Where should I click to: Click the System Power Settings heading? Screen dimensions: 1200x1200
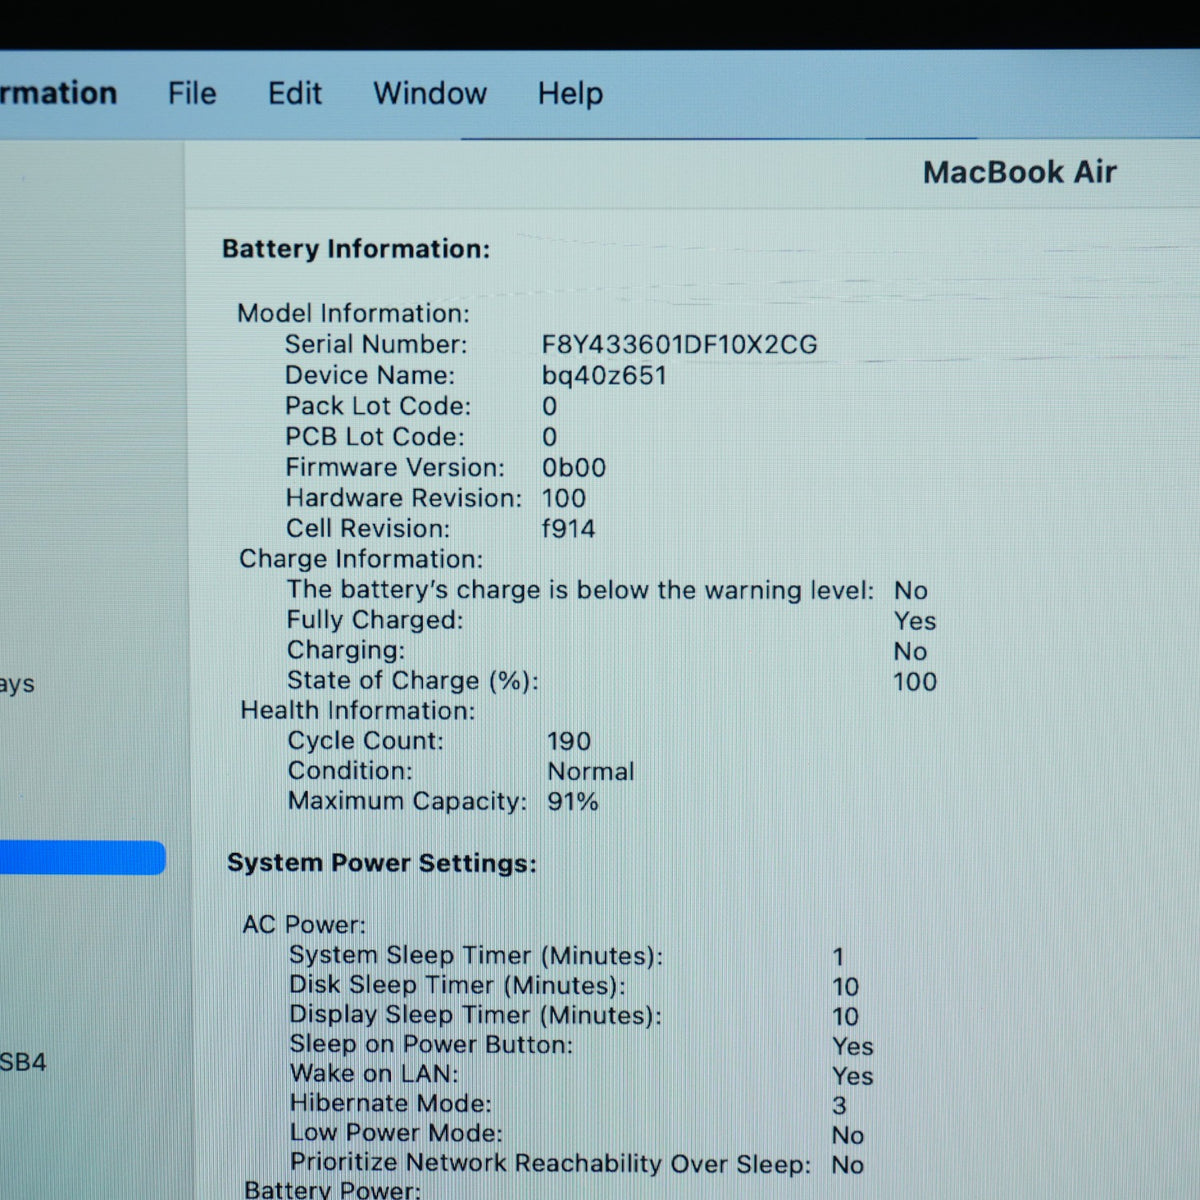[x=382, y=863]
